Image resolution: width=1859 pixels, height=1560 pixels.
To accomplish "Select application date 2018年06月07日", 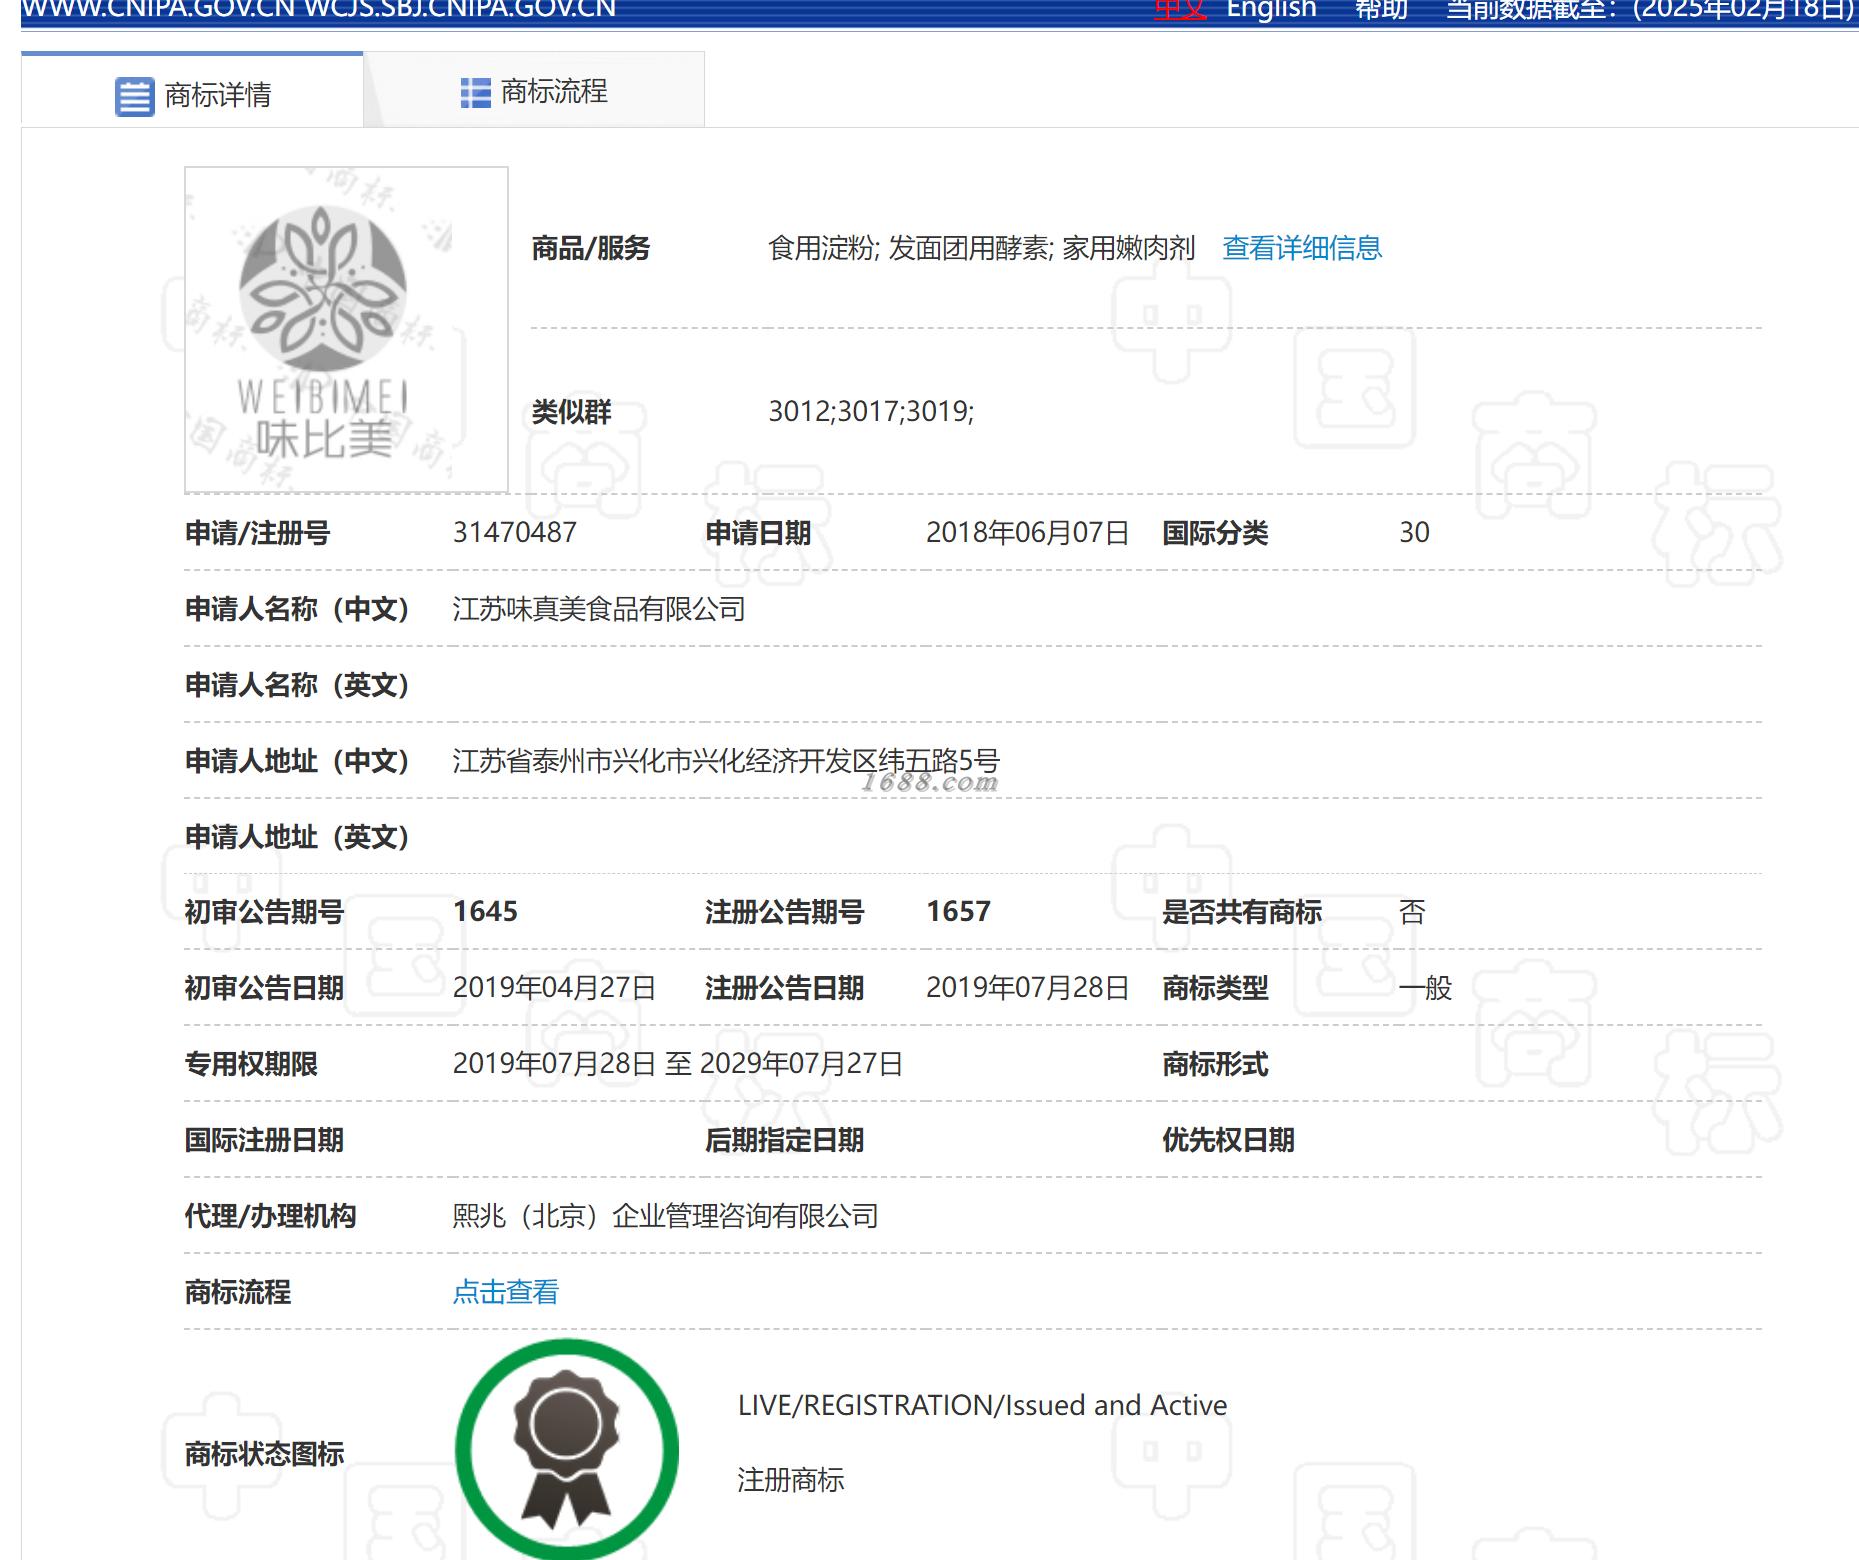I will coord(1027,532).
